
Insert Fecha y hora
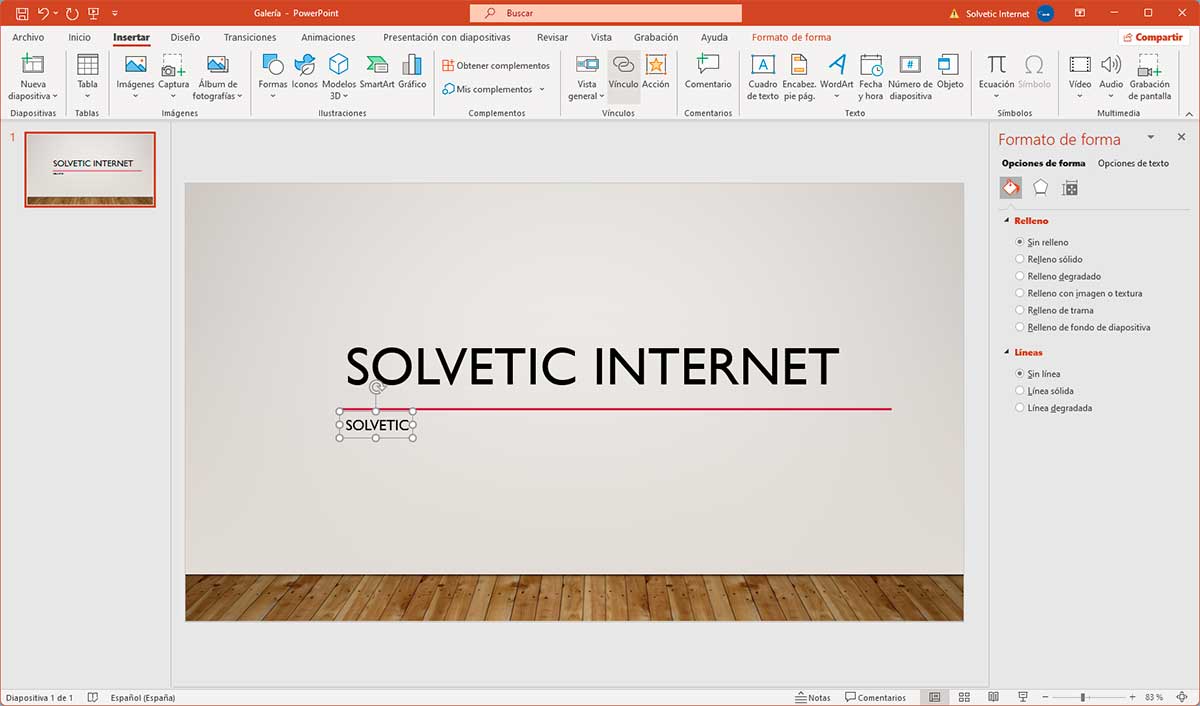(x=871, y=77)
